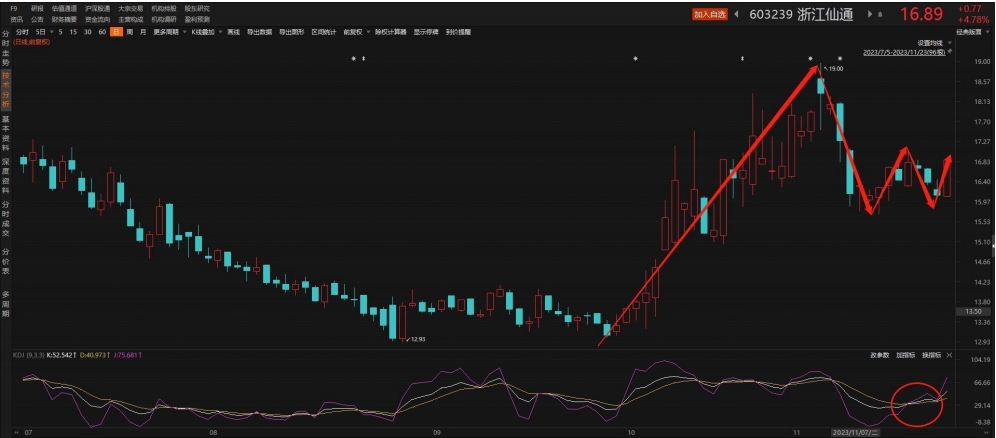The width and height of the screenshot is (996, 438).
Task: Click the up-down arrow marker above the October candles
Action: pyautogui.click(x=743, y=58)
